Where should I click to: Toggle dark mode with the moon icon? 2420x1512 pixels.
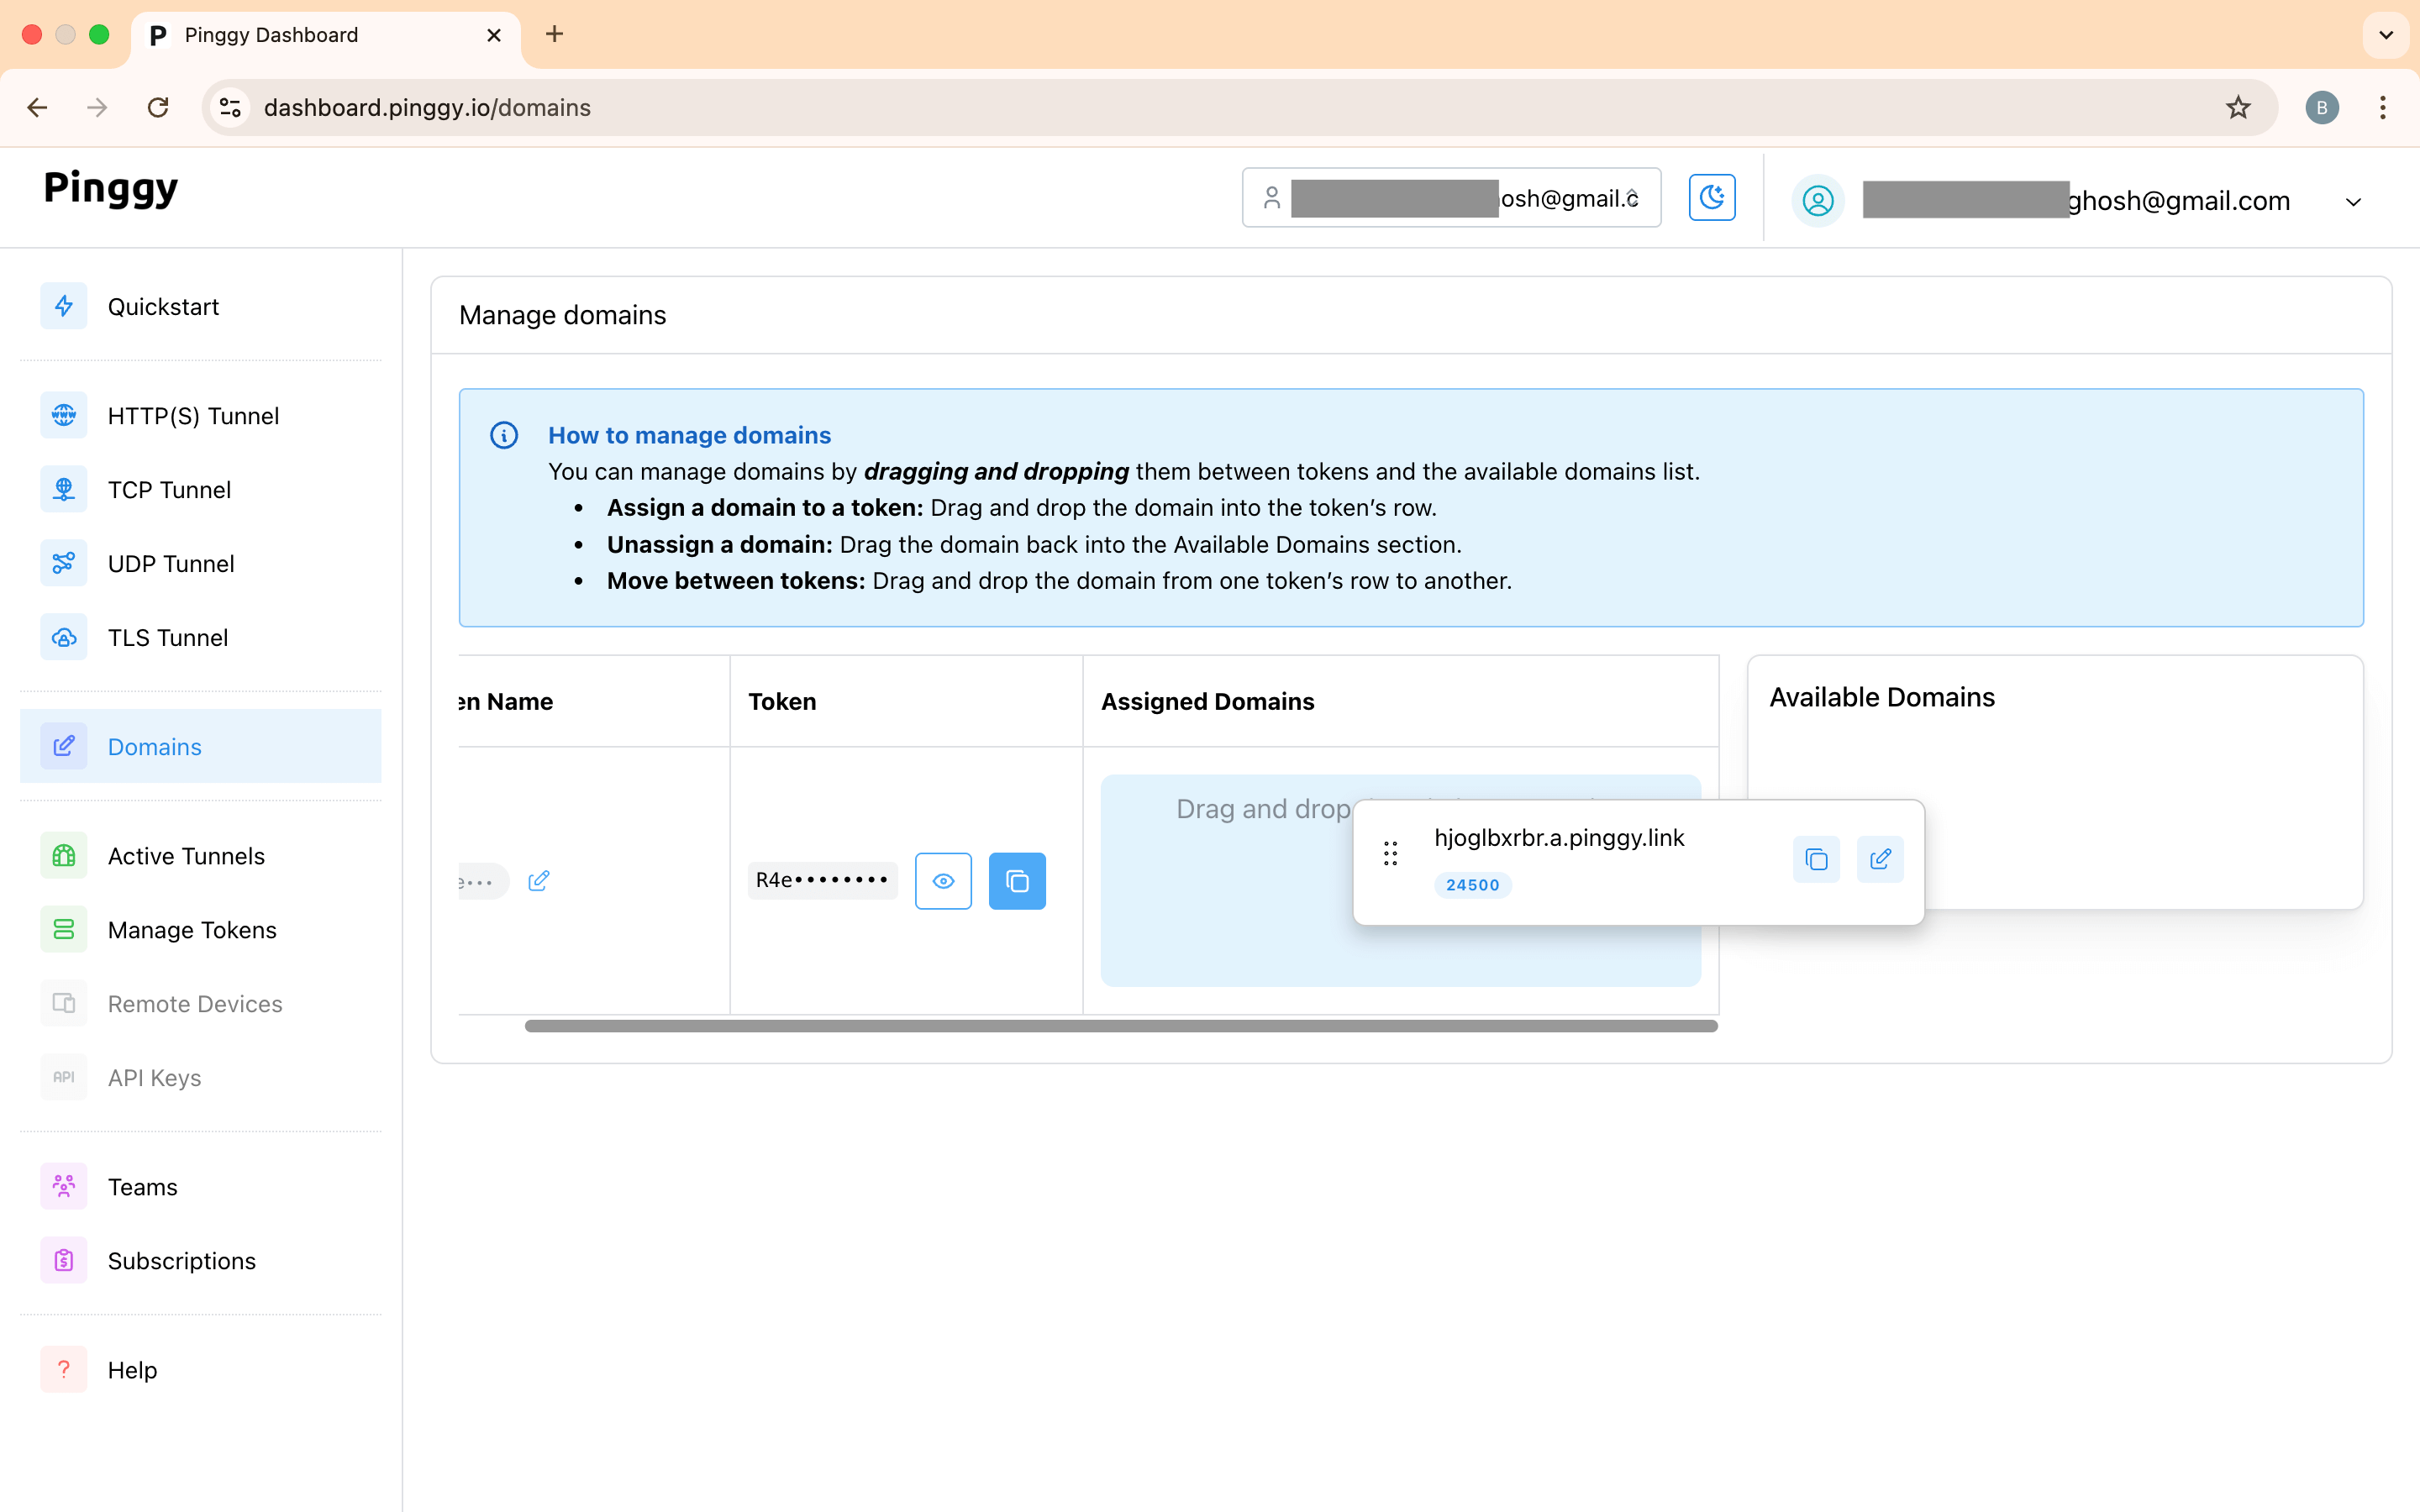click(1711, 197)
